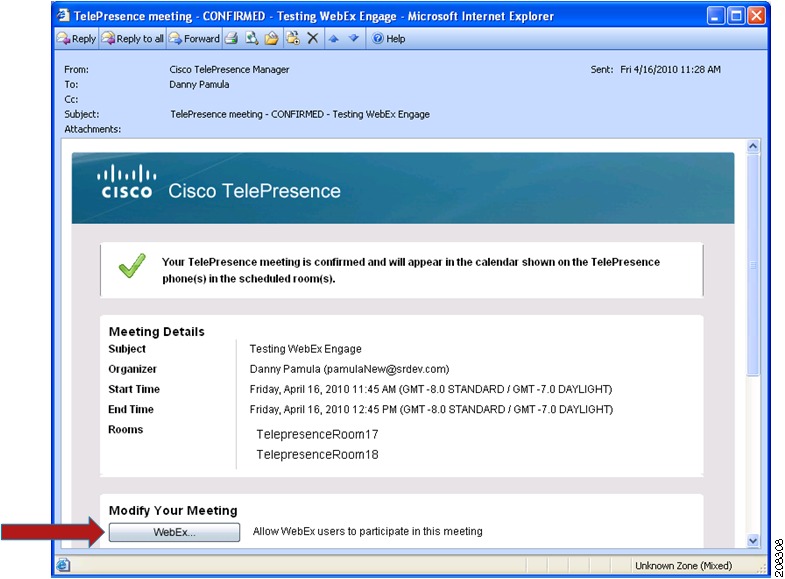Click subject value Testing WebEx Engage

pyautogui.click(x=305, y=349)
